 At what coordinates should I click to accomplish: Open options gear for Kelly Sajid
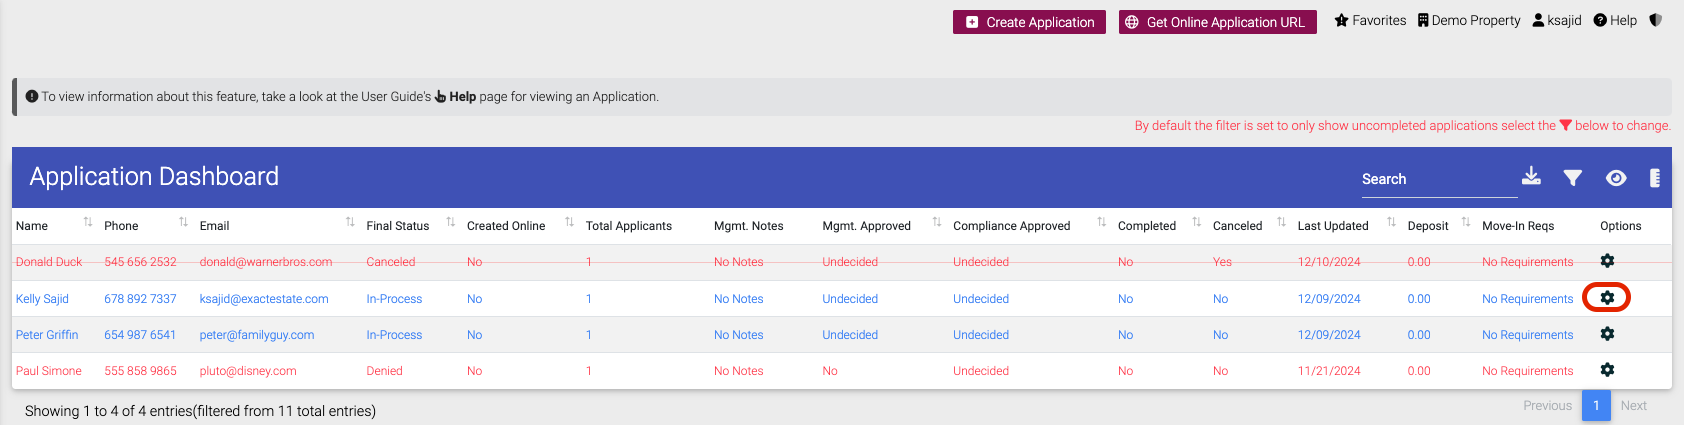pyautogui.click(x=1607, y=297)
